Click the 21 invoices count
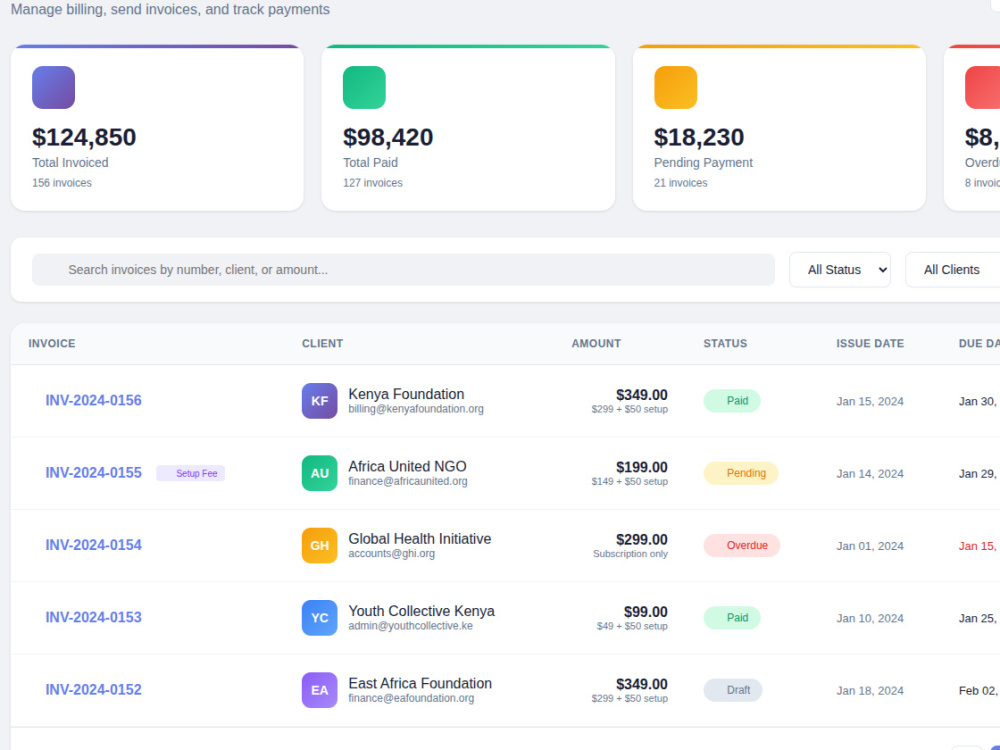Image resolution: width=1000 pixels, height=750 pixels. (680, 183)
